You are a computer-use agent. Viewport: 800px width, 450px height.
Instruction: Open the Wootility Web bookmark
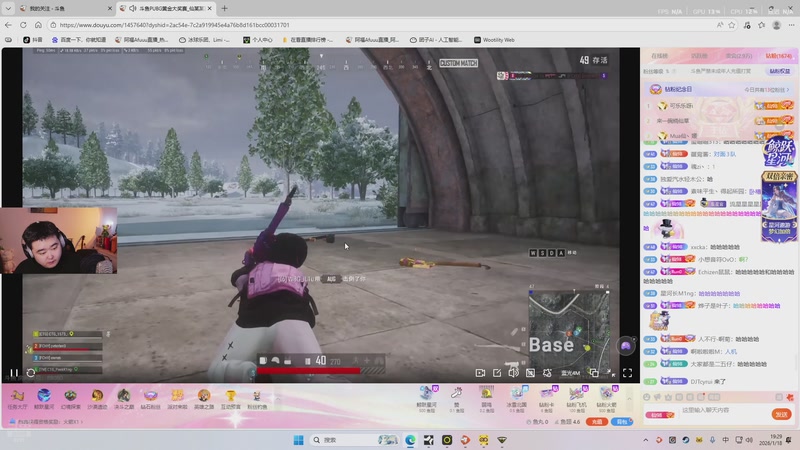pos(494,40)
